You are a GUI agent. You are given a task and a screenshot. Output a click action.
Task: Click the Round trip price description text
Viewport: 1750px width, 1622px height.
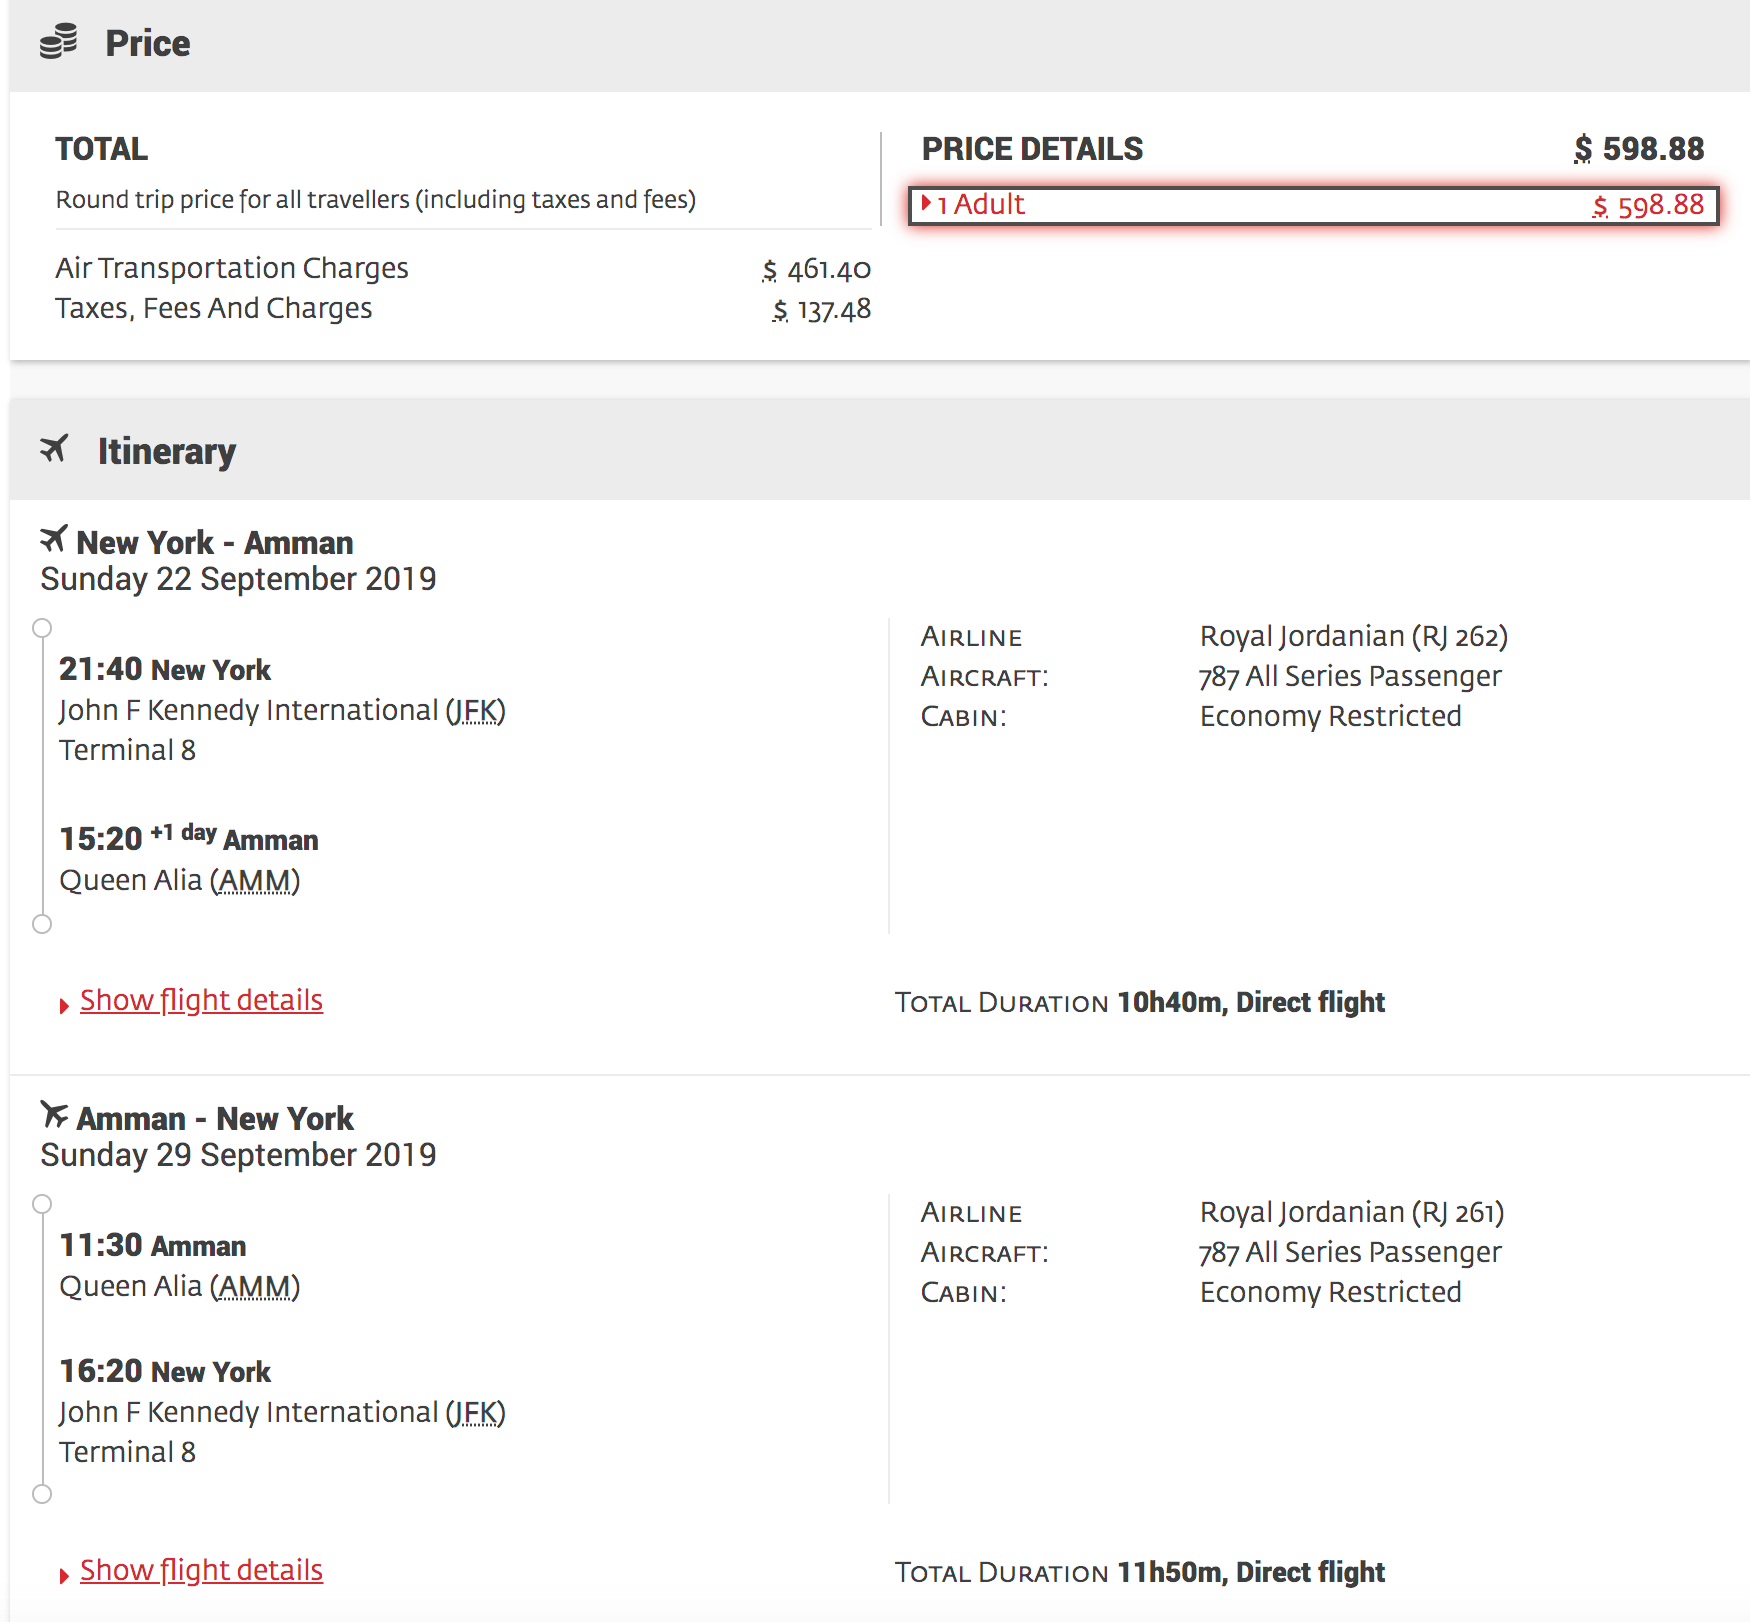point(376,200)
